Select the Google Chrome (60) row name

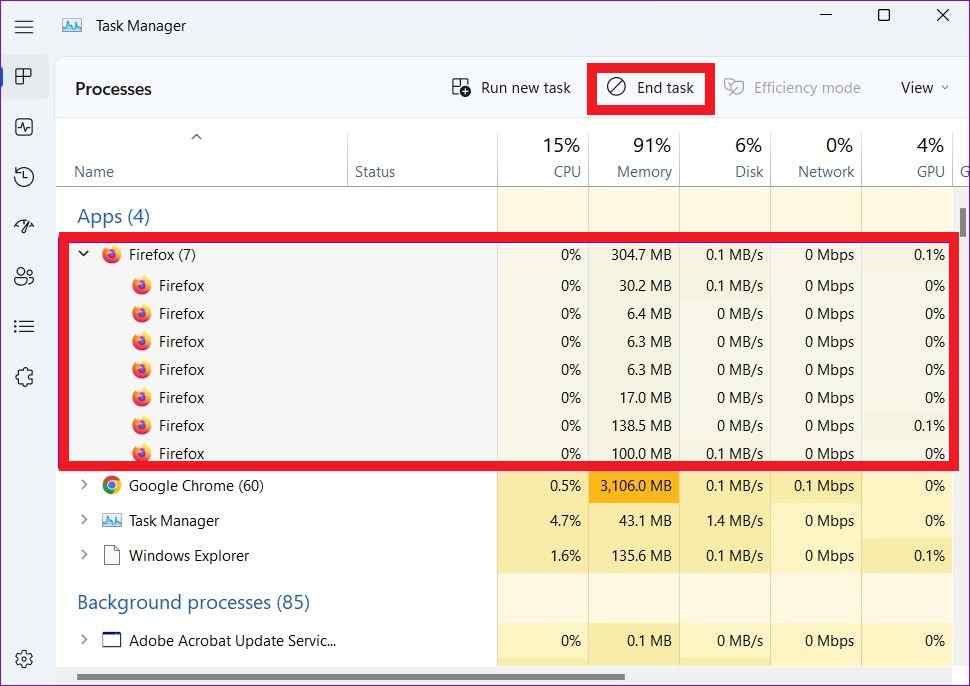(196, 486)
